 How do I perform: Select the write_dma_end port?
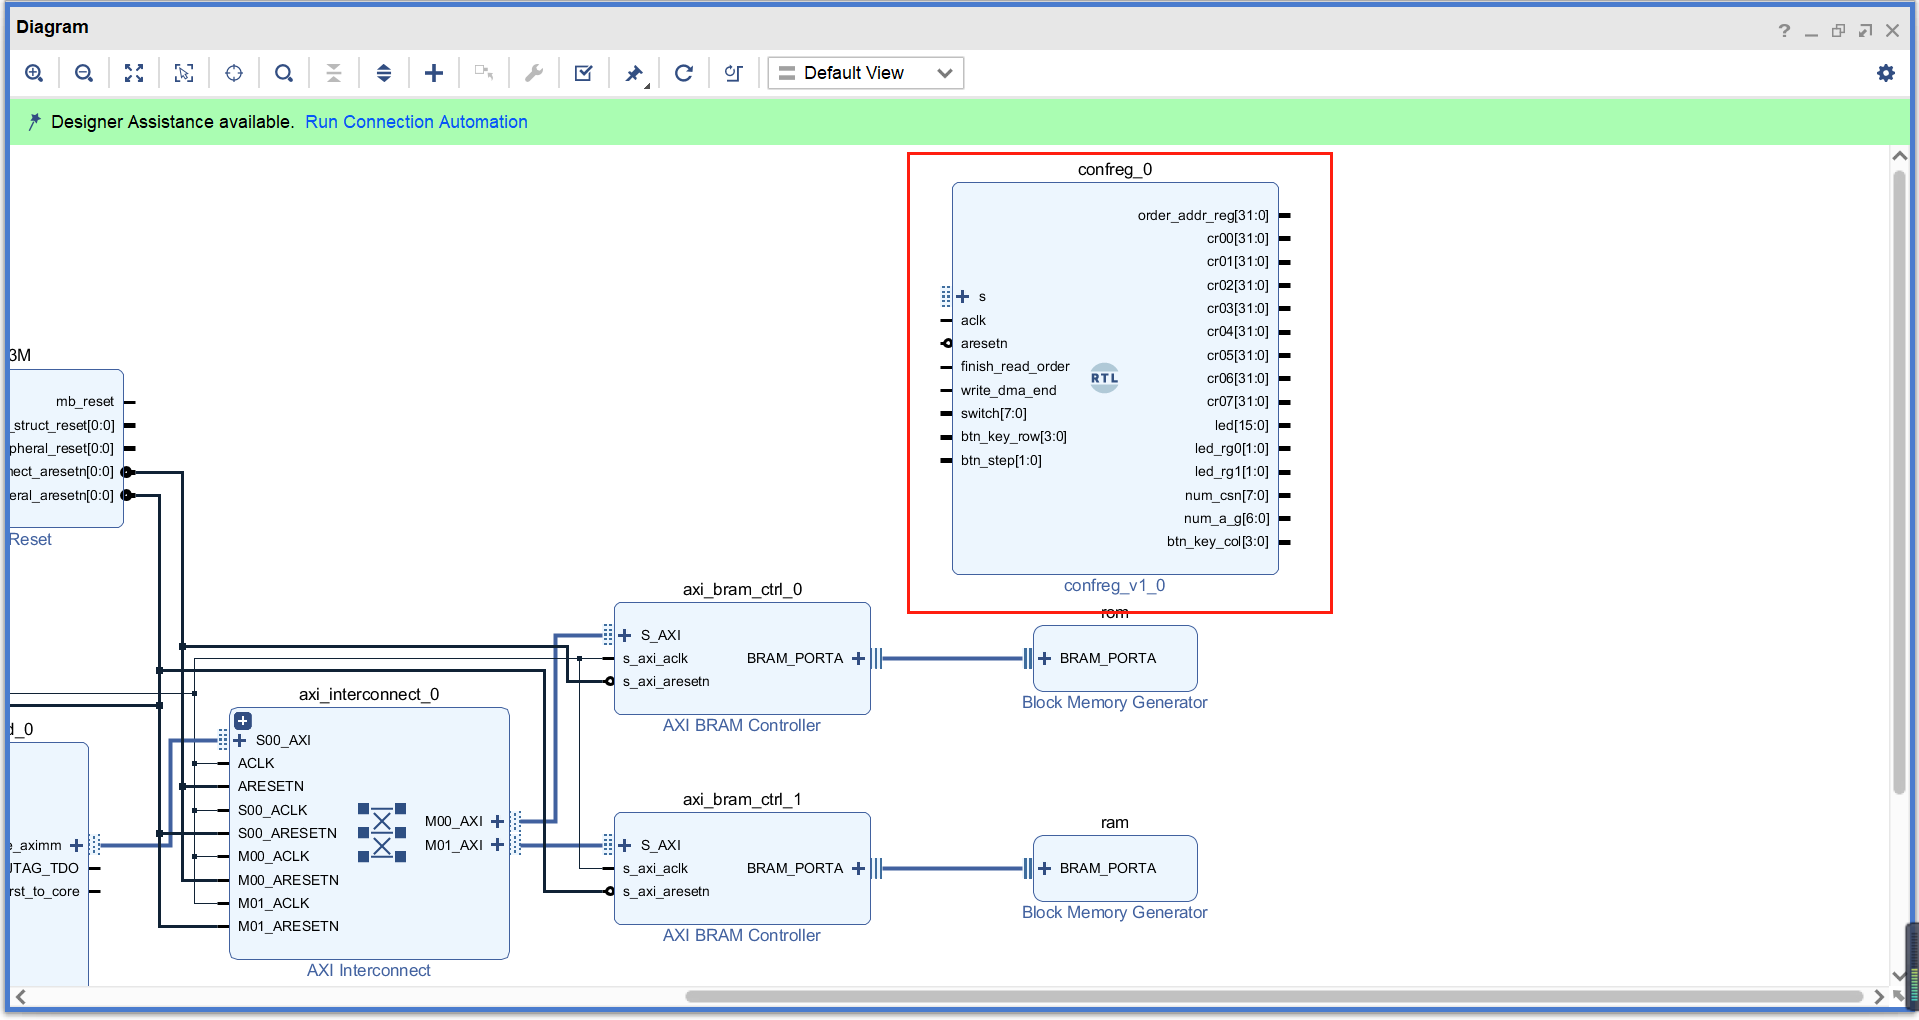tap(1008, 390)
